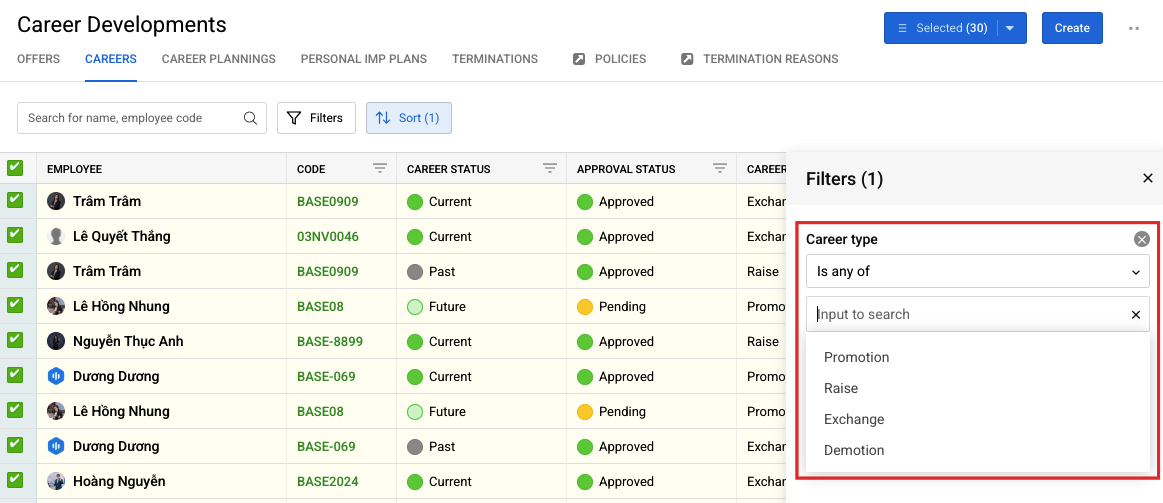
Task: Uncheck the Nguyễn Thục Anh row checkbox
Action: click(15, 340)
